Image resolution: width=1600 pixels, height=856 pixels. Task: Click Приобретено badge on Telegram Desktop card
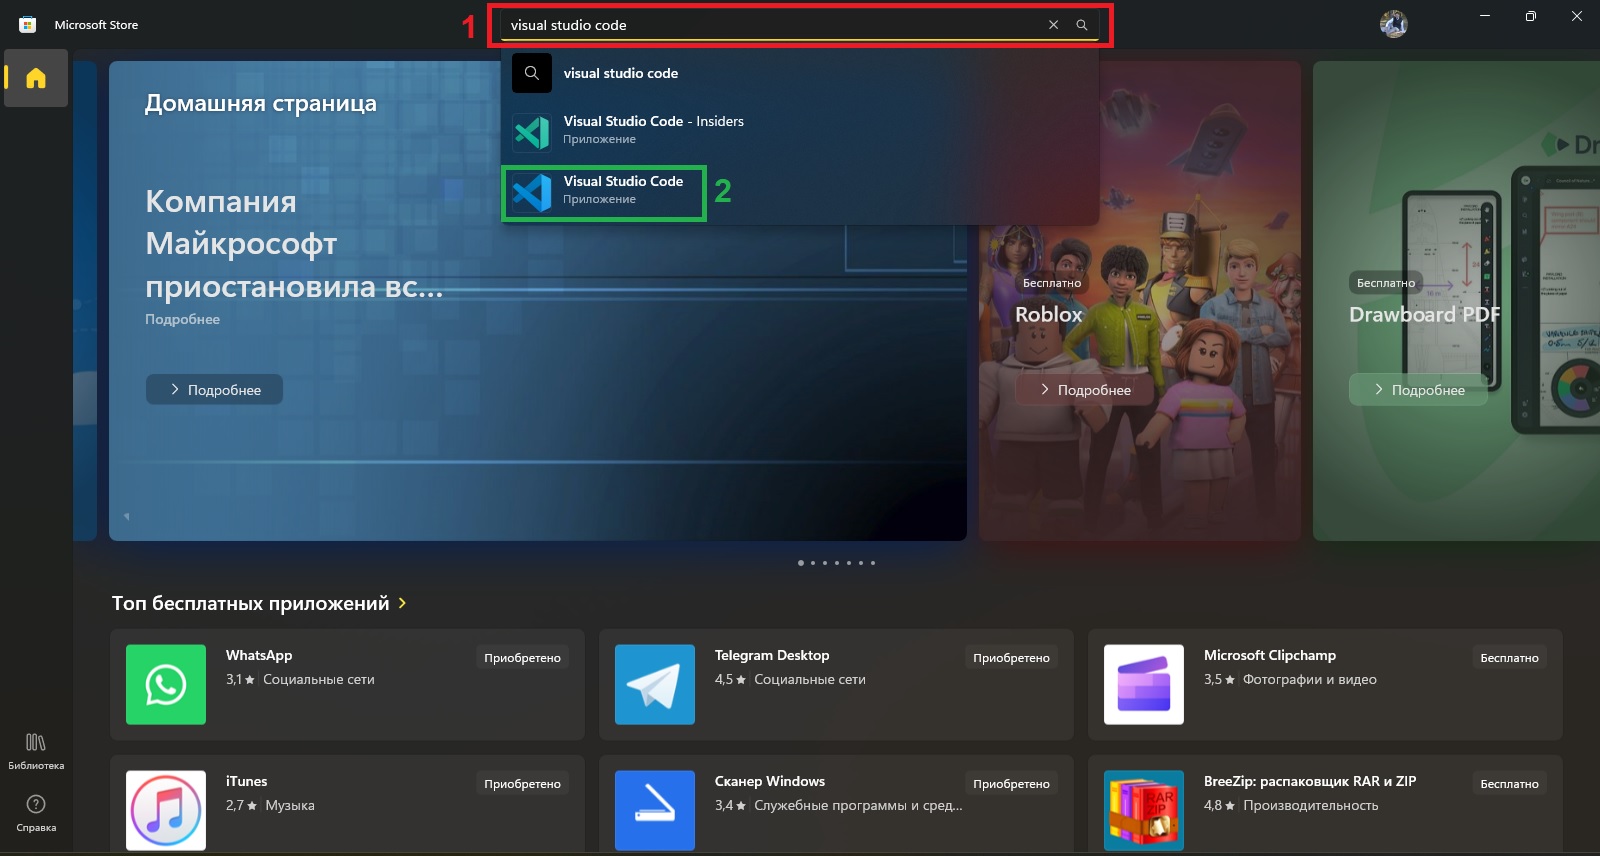pos(1011,658)
